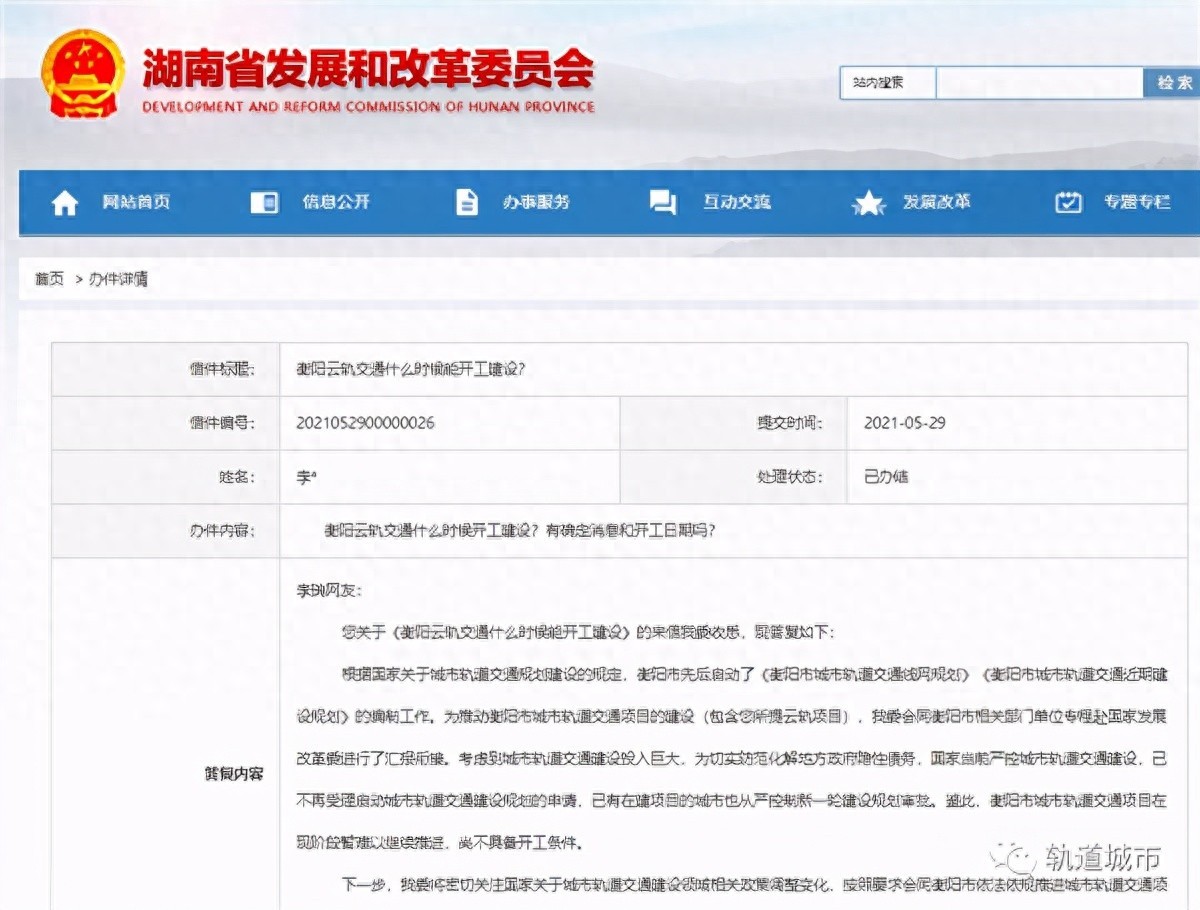Click the house icon in navigation bar

(x=65, y=203)
